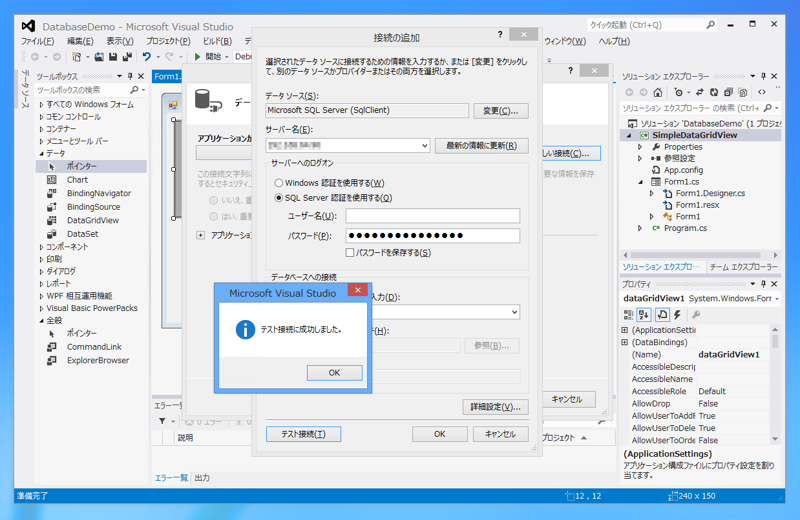Click the New Project toolbar icon
Screen dimensions: 800x520
(77, 57)
